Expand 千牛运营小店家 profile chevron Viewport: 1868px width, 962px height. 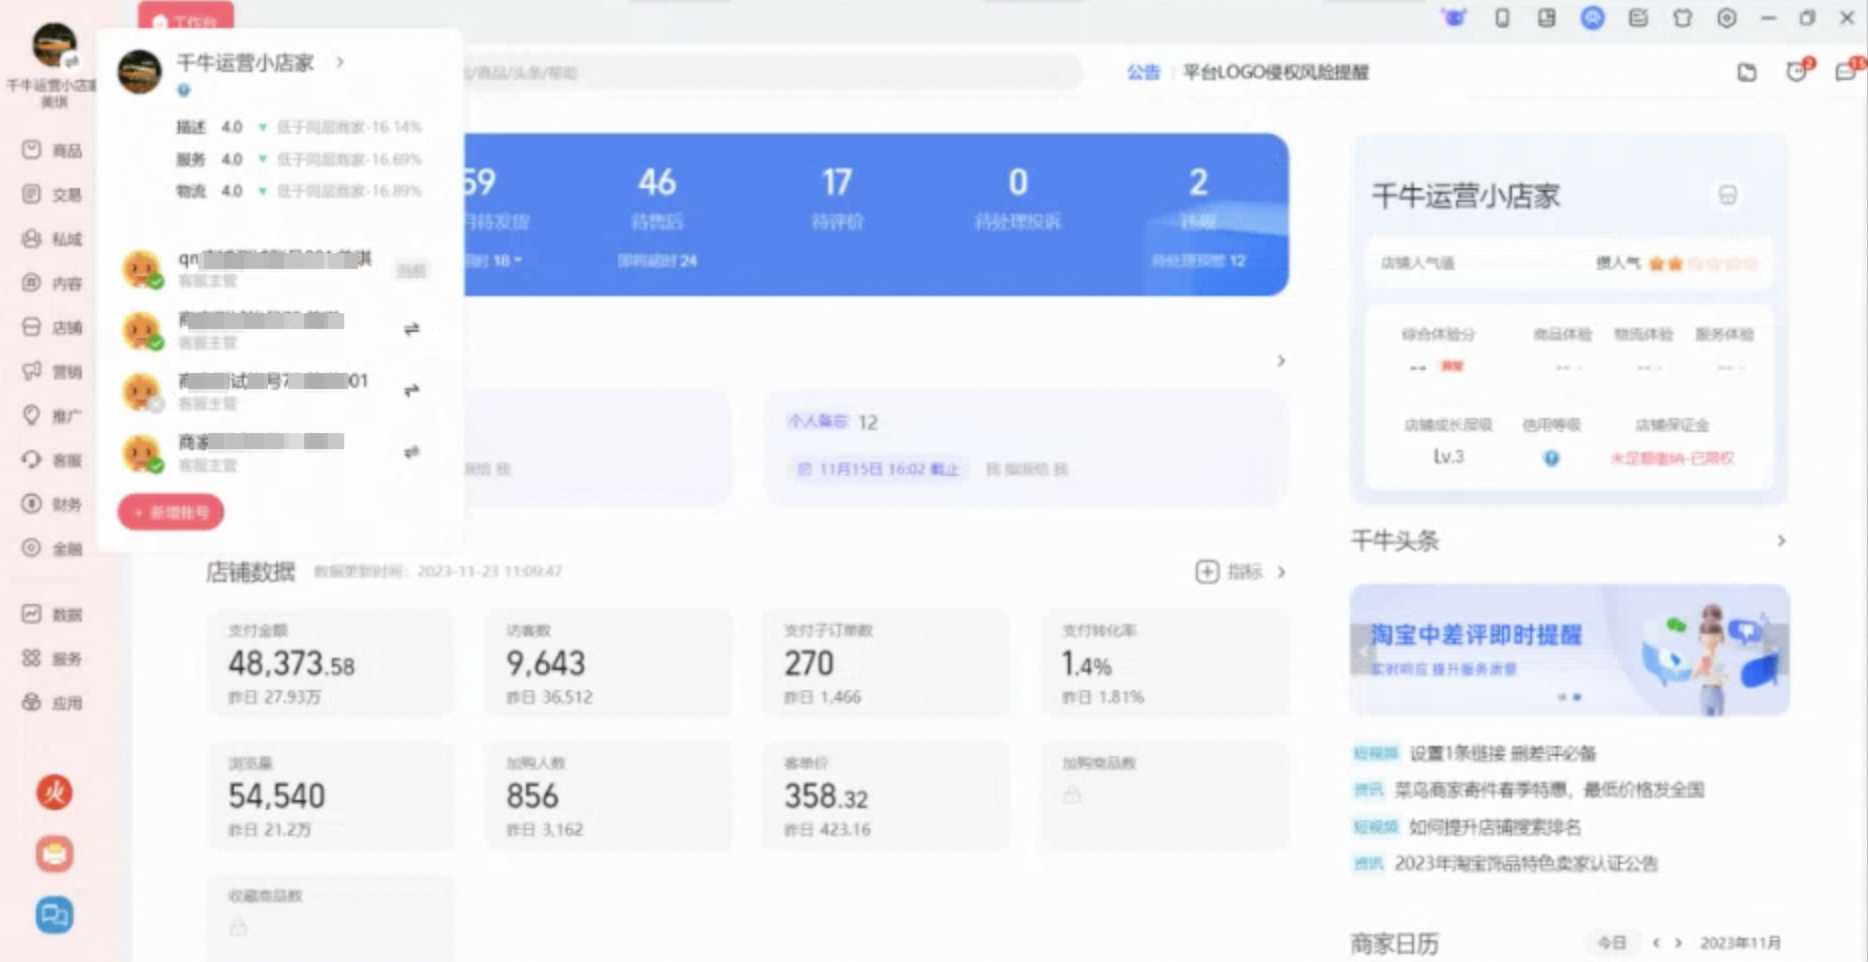(x=340, y=62)
